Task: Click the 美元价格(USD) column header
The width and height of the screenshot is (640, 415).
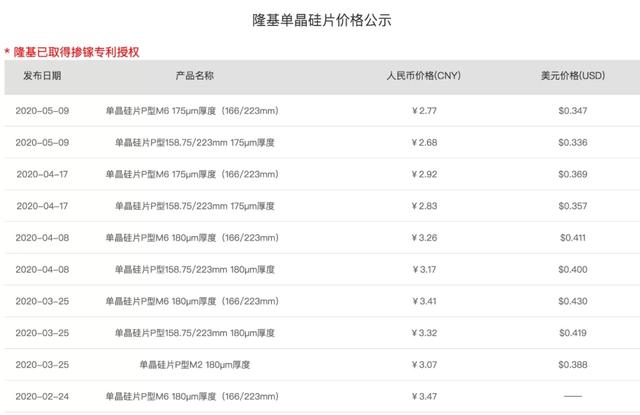Action: tap(573, 75)
